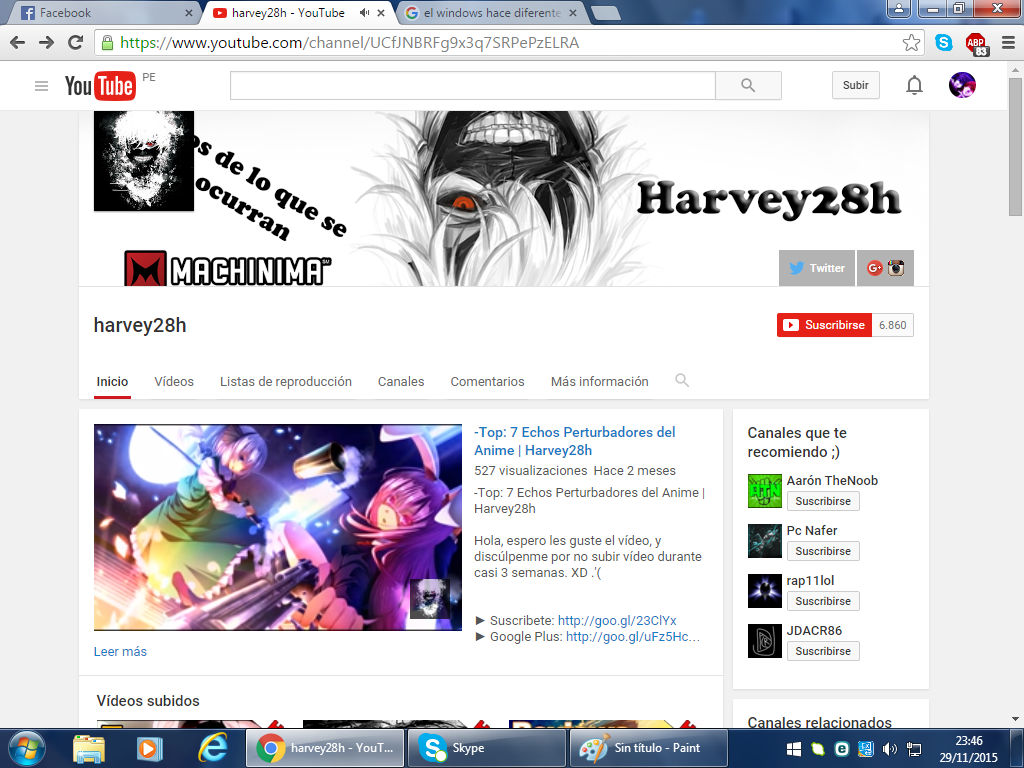
Task: Open Listas de reproducción tab
Action: [285, 381]
